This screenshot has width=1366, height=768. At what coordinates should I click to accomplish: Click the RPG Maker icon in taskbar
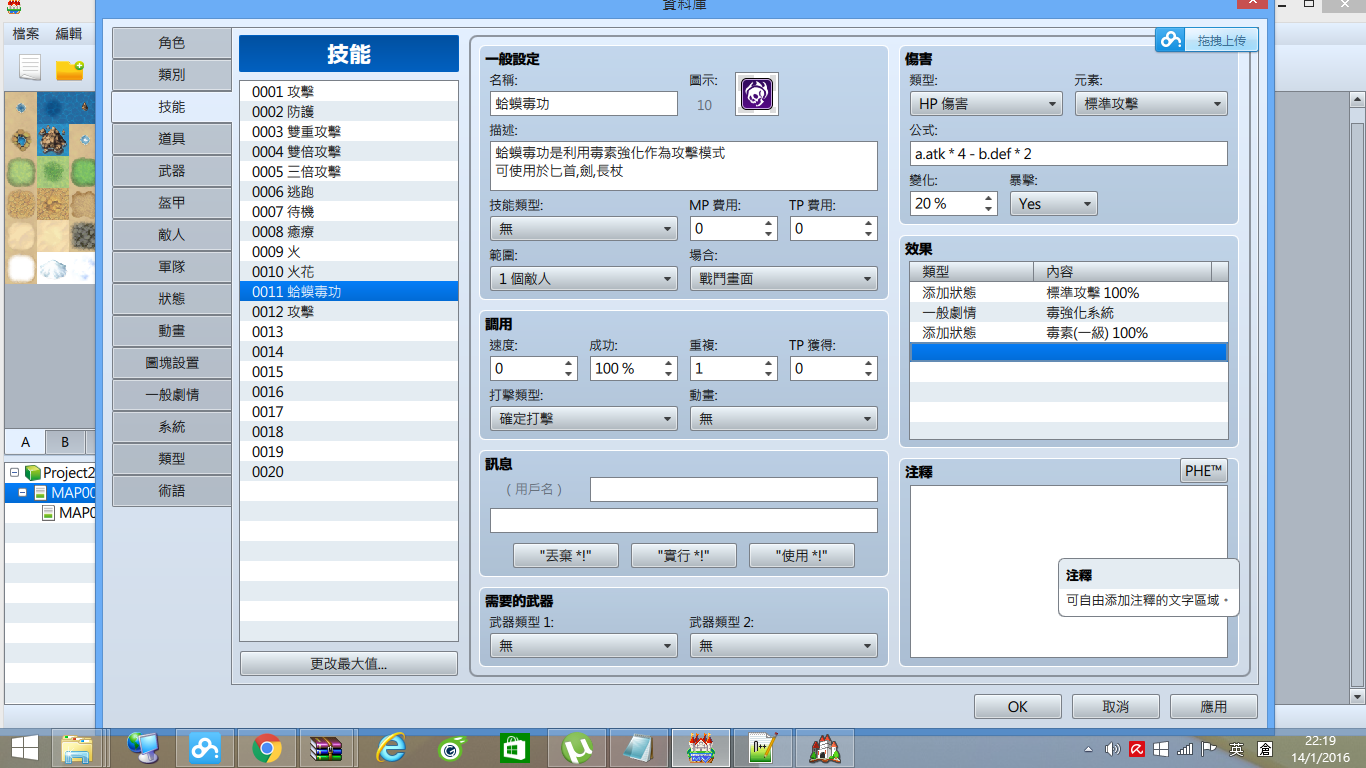tap(700, 747)
